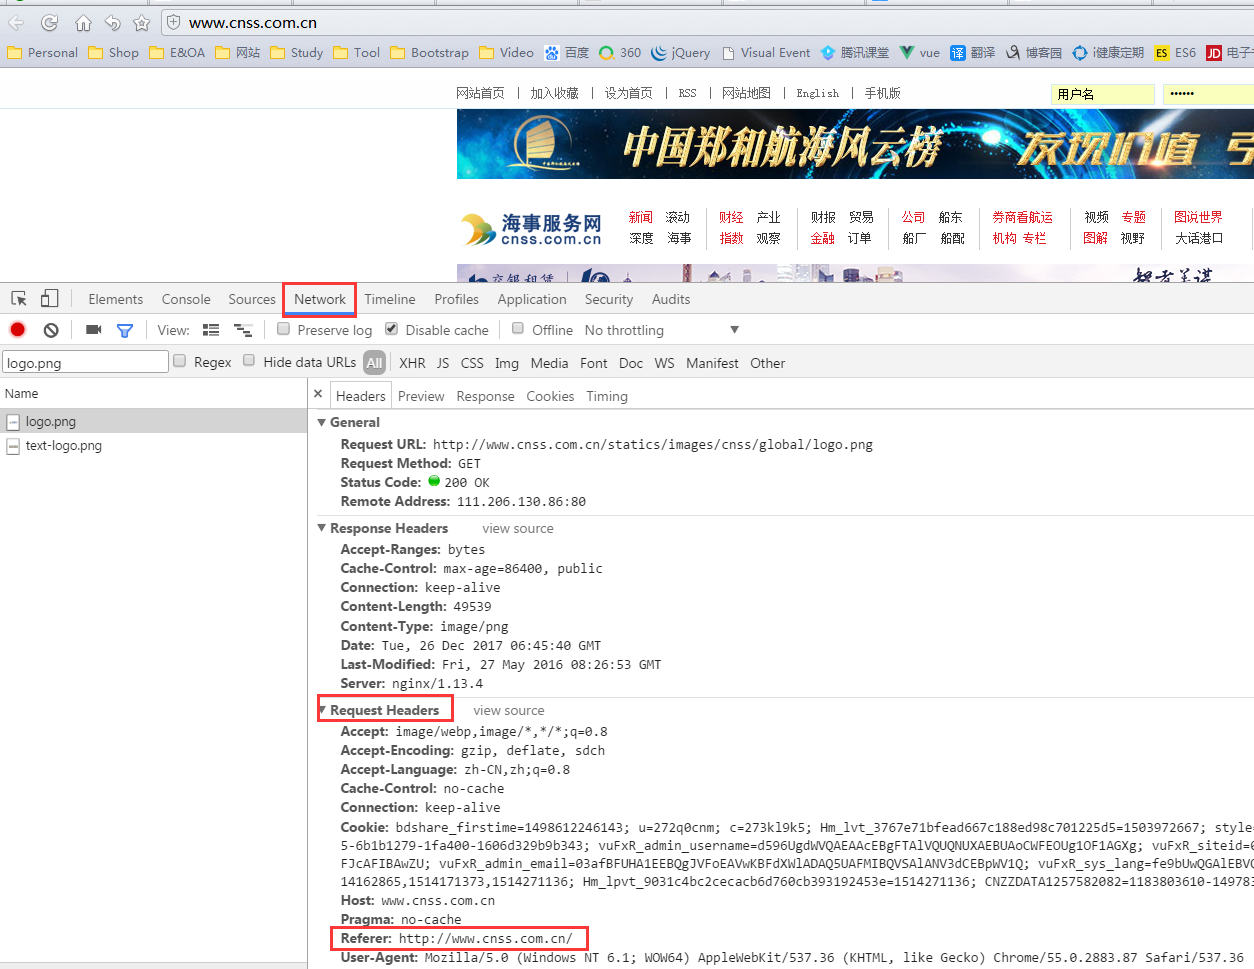Open the Study bookmarks folder
The height and width of the screenshot is (969, 1254).
(296, 53)
